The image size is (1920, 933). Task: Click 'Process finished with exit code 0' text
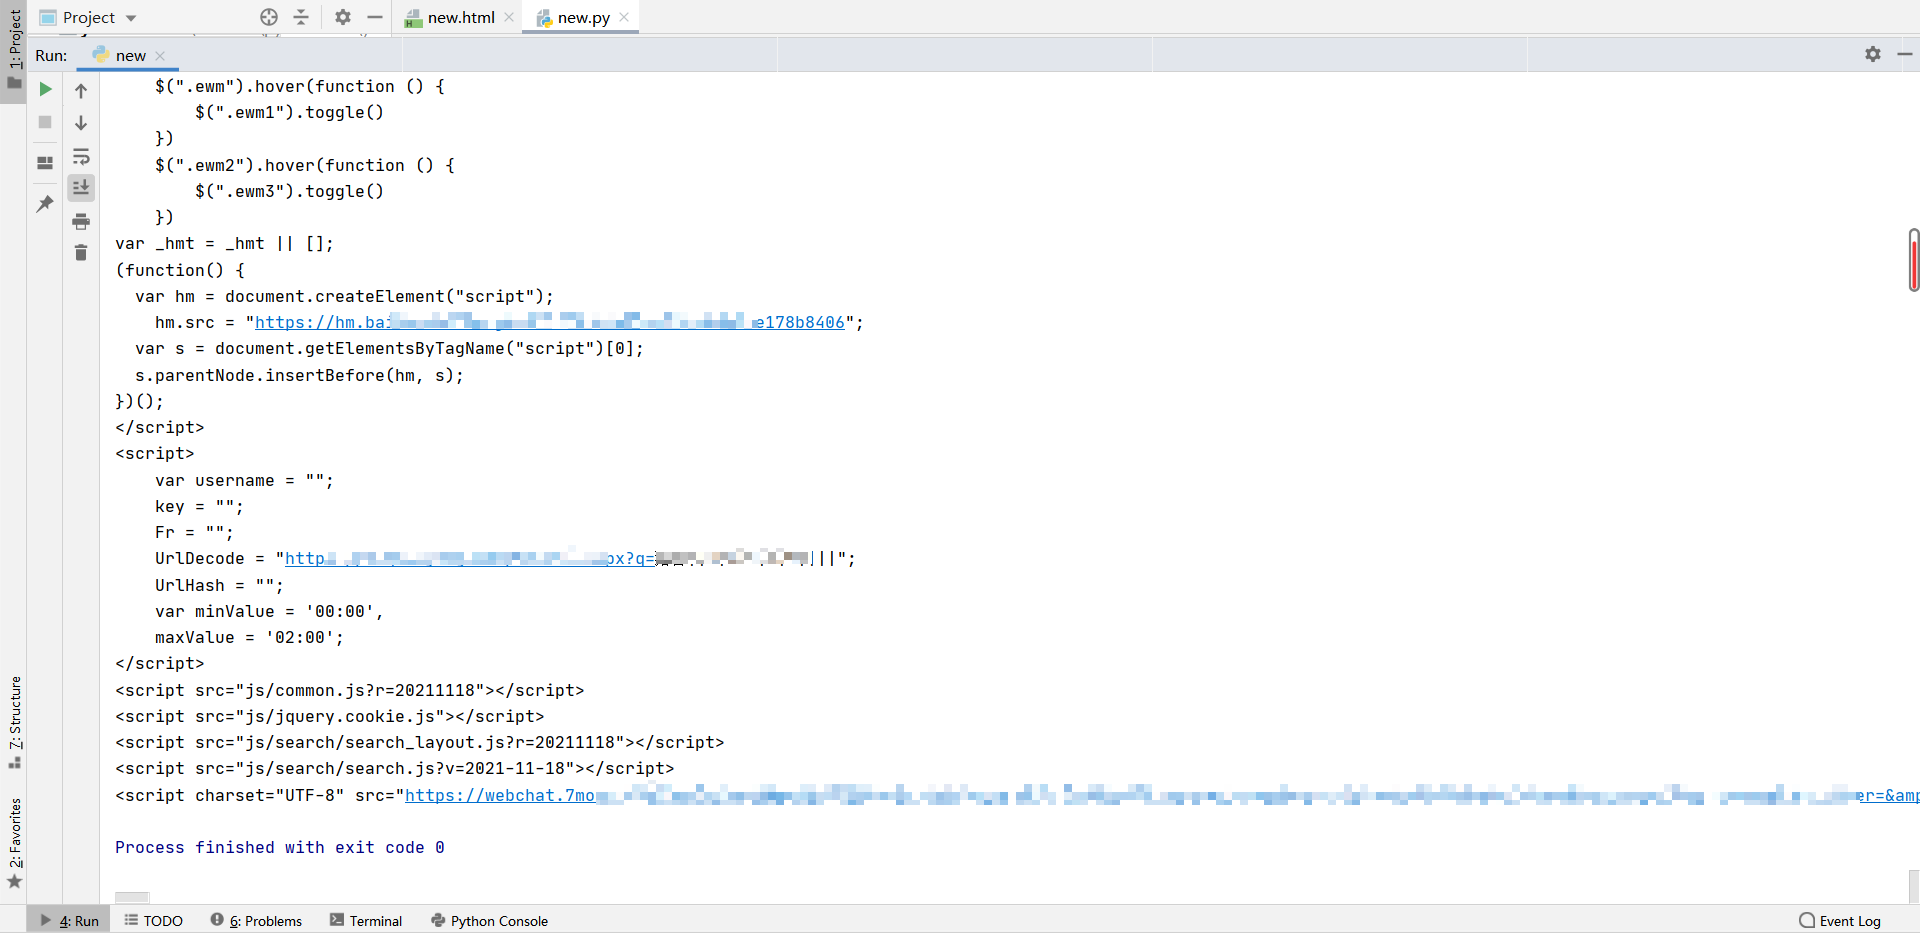click(280, 847)
